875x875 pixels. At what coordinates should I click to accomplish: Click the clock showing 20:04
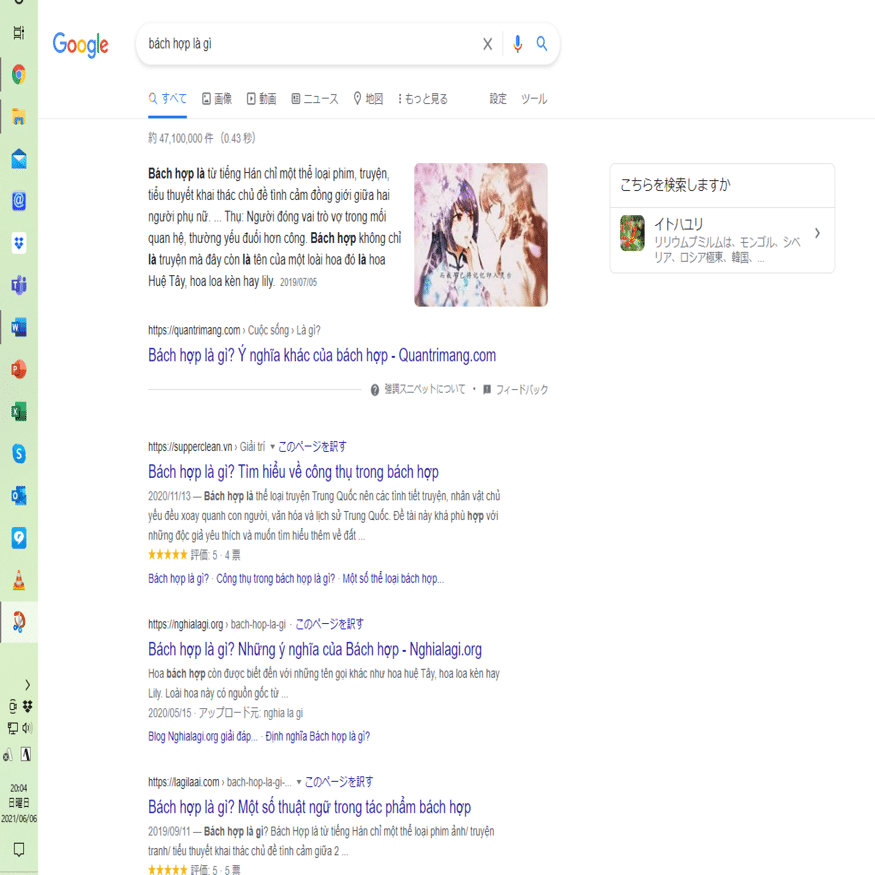pos(18,788)
